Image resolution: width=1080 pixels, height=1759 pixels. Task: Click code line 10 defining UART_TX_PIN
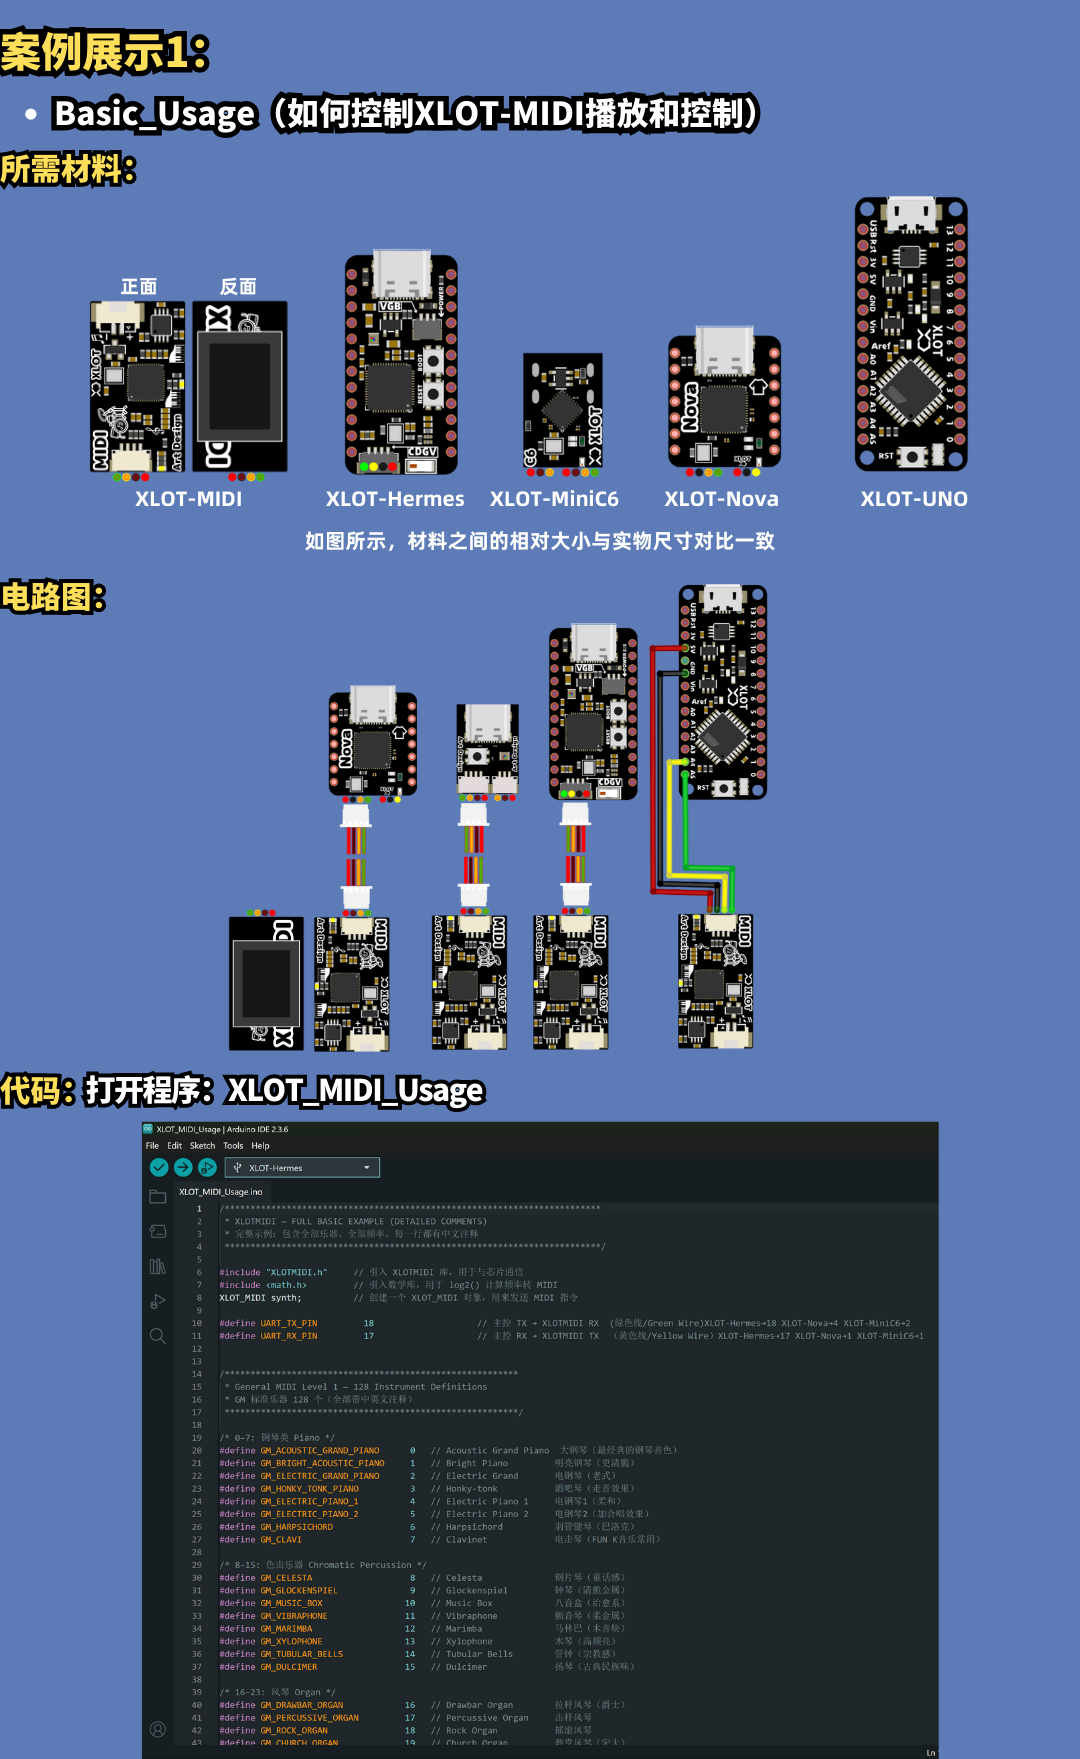click(x=268, y=1323)
